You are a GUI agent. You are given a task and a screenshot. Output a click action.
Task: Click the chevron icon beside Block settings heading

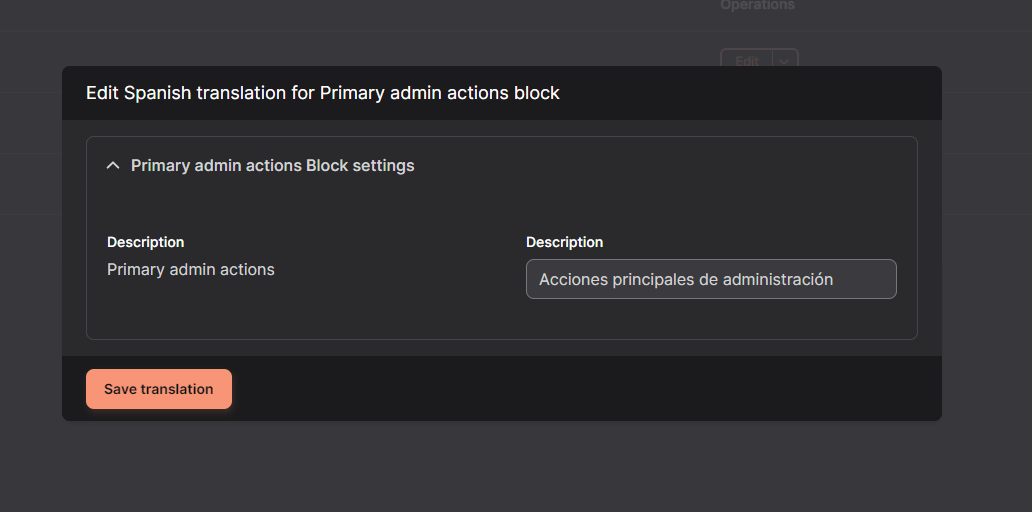click(x=113, y=165)
